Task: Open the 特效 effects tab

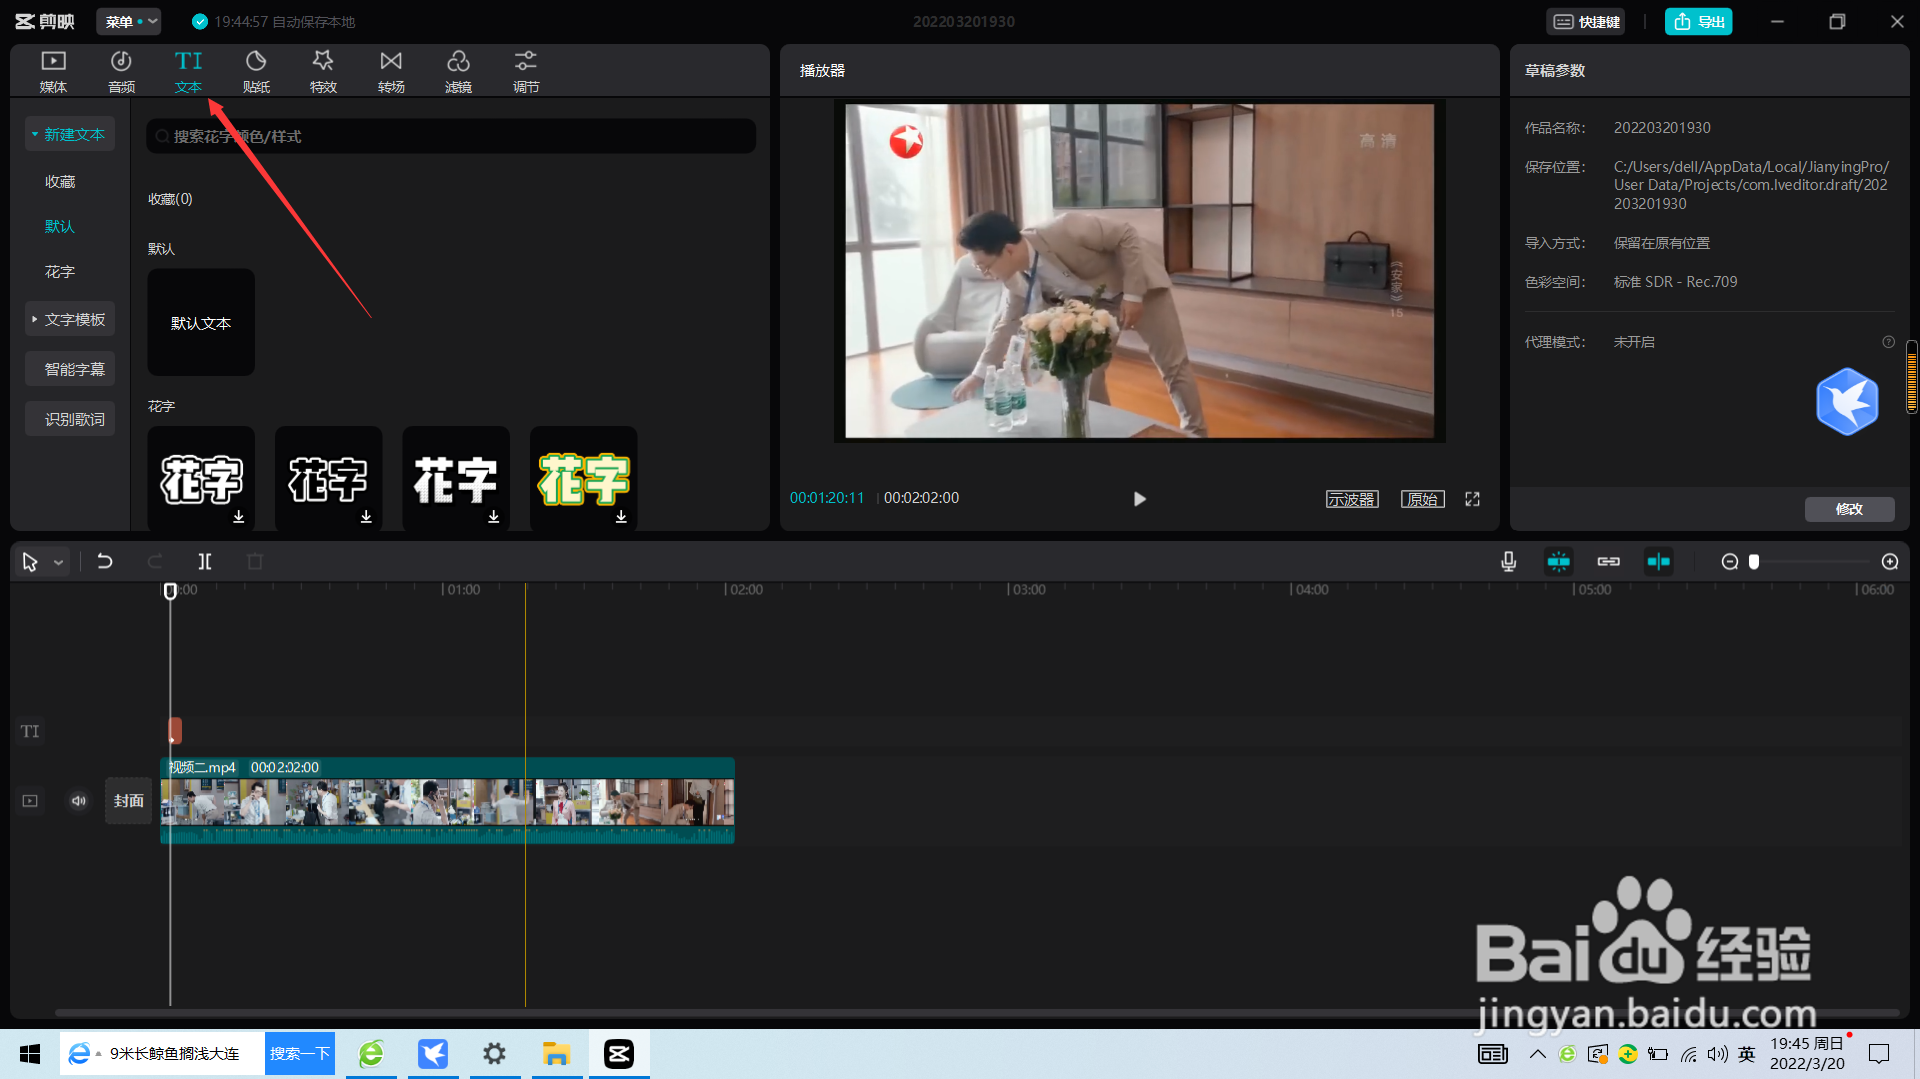Action: click(x=323, y=71)
